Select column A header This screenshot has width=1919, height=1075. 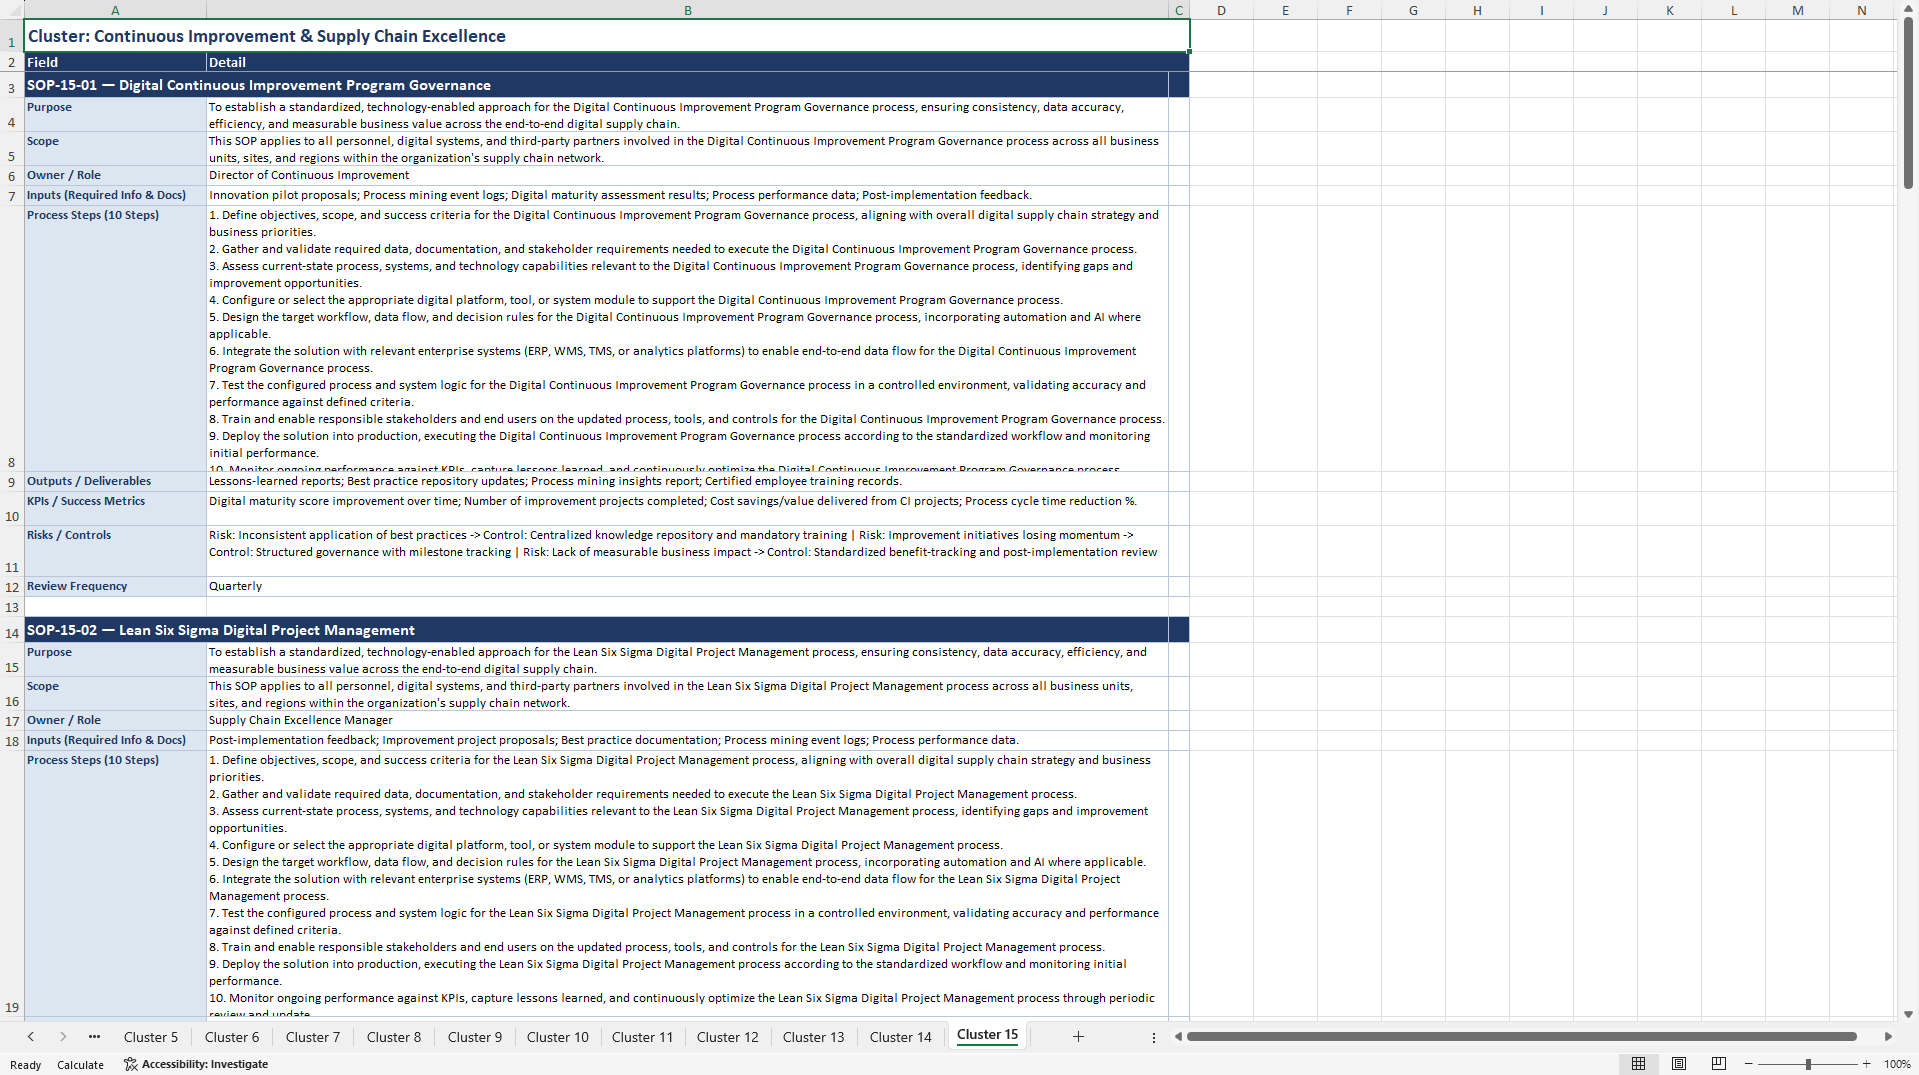(115, 10)
